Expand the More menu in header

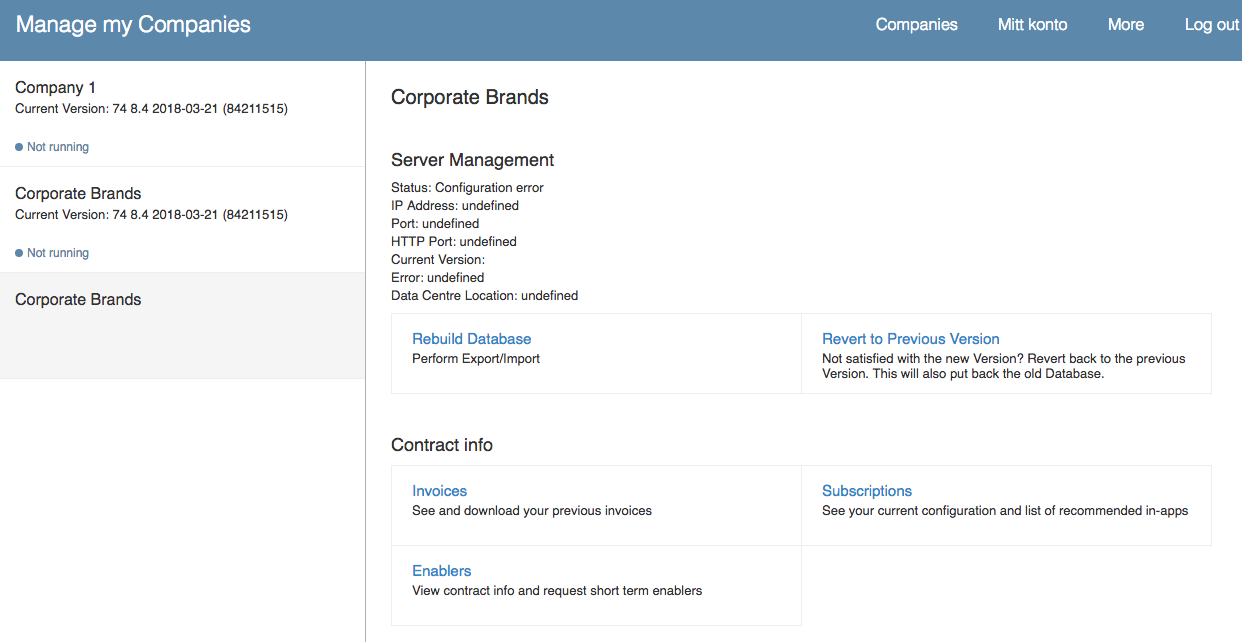1125,25
